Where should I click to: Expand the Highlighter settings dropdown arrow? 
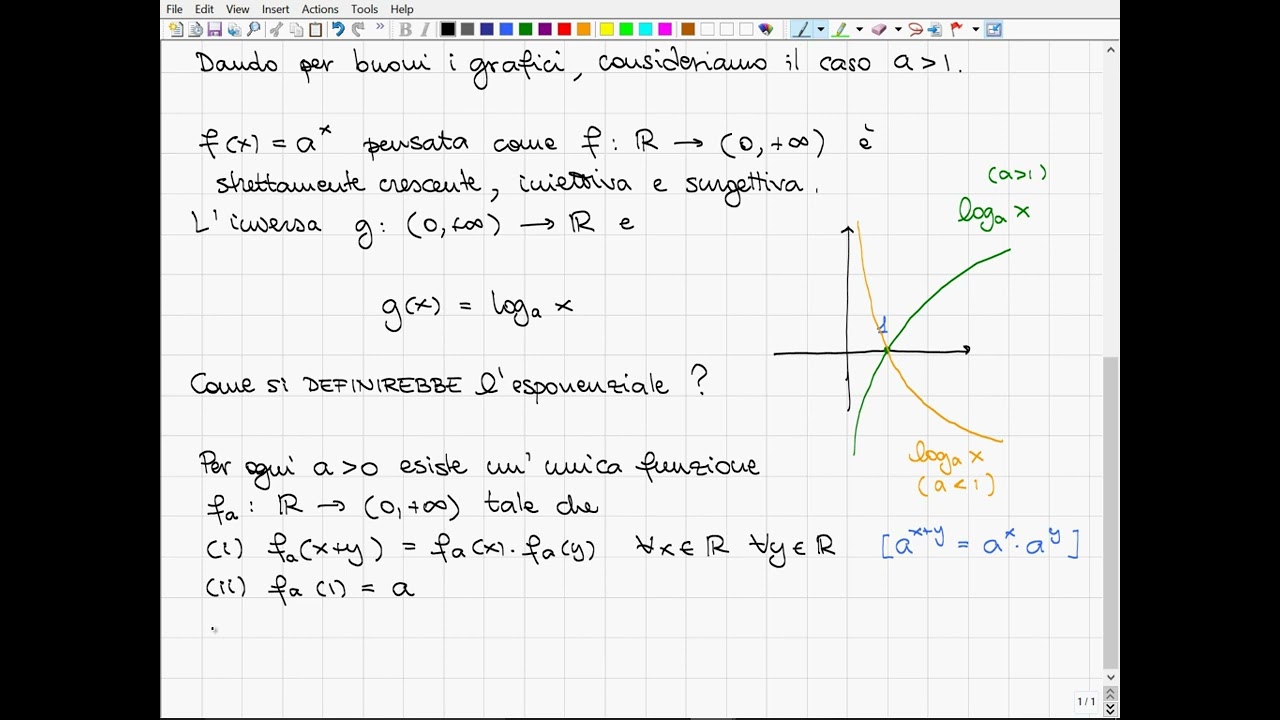(859, 29)
